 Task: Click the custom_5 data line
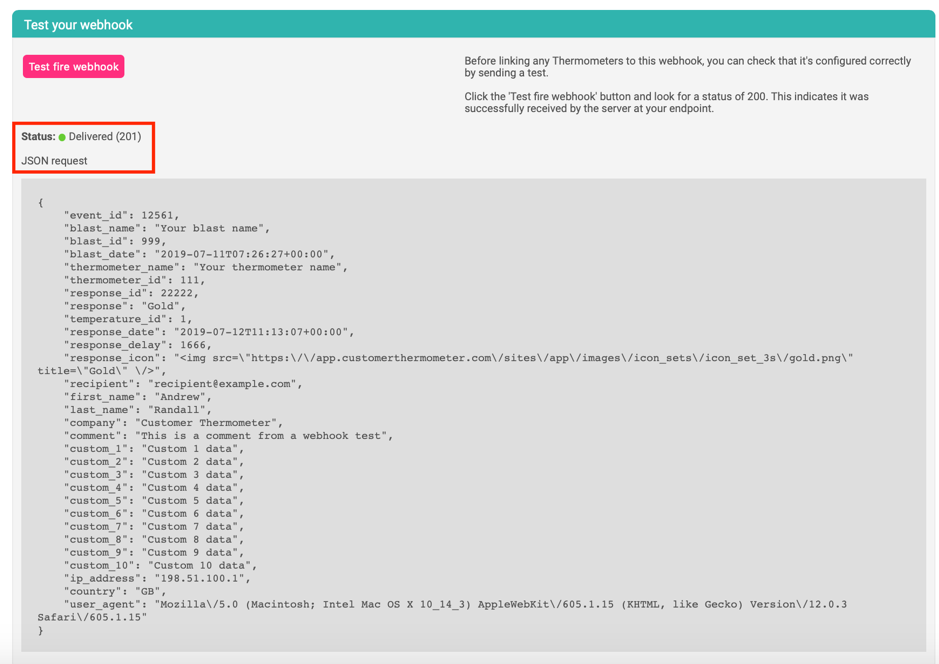(153, 501)
